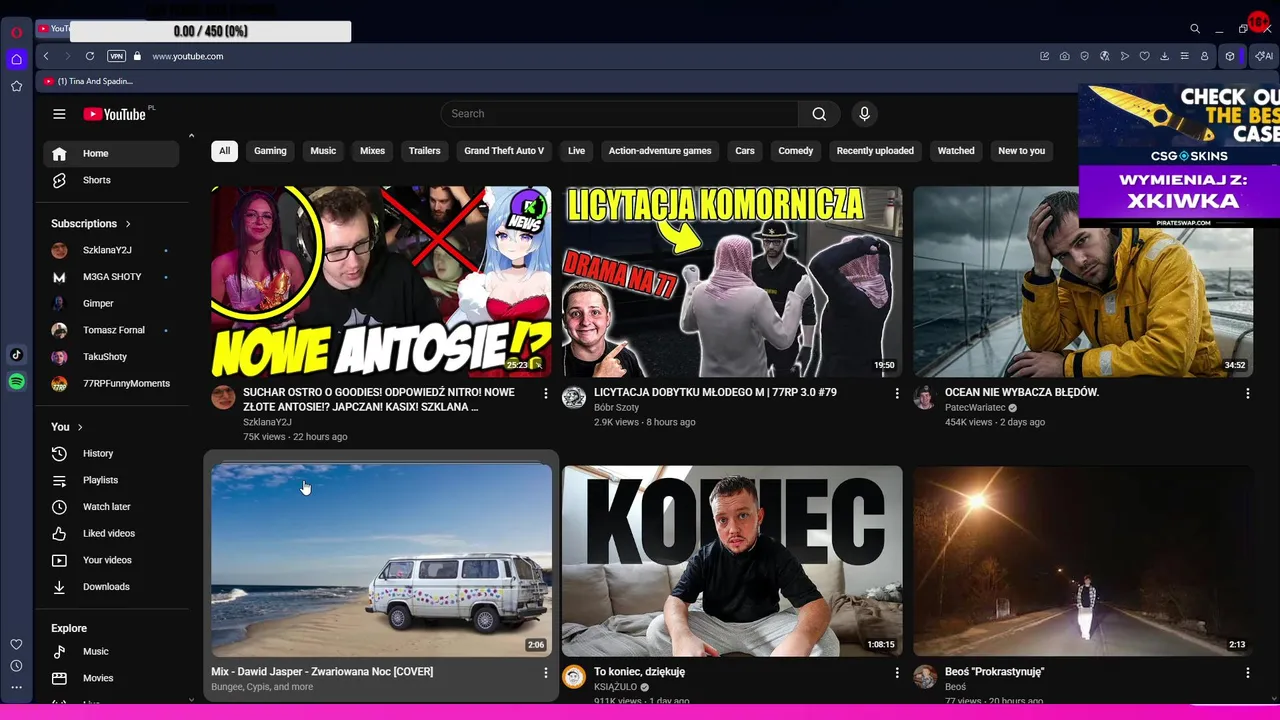The height and width of the screenshot is (720, 1280).
Task: Open the YouTube hamburger guide menu
Action: (x=59, y=114)
